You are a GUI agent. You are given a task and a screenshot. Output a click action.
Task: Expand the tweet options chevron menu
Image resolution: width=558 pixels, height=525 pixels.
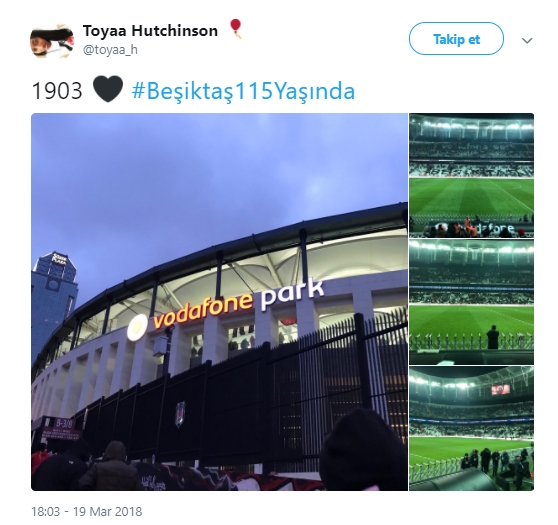[527, 41]
